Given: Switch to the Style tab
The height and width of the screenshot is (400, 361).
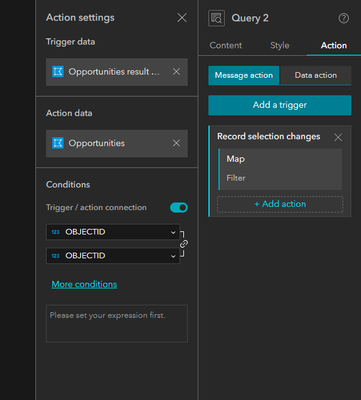Looking at the screenshot, I should (280, 46).
